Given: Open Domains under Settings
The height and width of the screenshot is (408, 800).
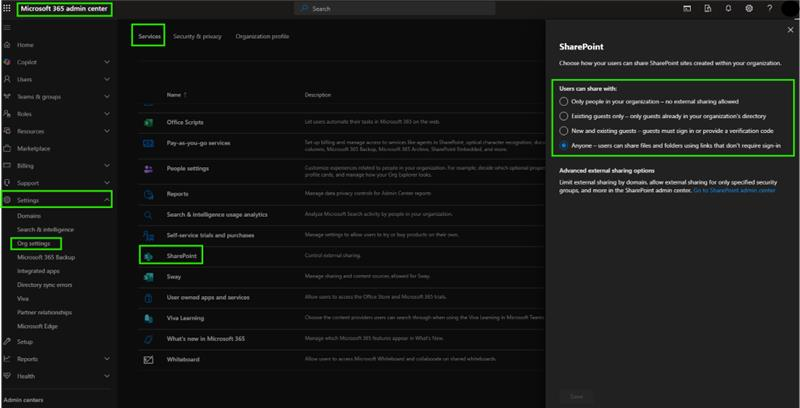Looking at the screenshot, I should [x=29, y=216].
